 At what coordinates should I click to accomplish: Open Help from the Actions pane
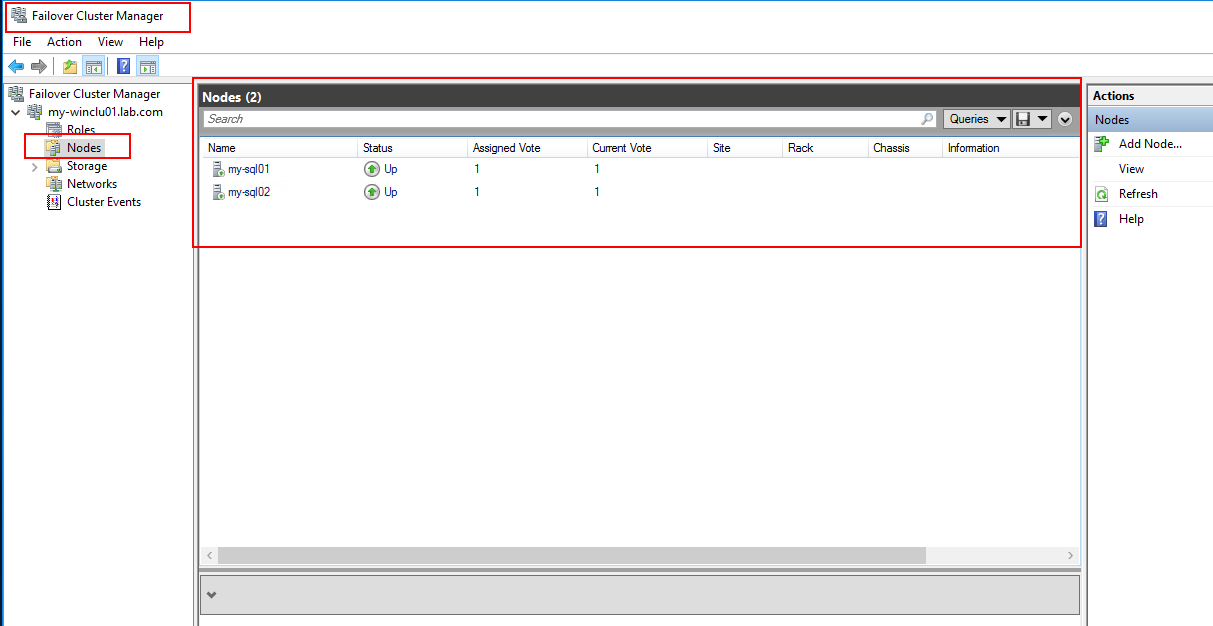[x=1131, y=219]
